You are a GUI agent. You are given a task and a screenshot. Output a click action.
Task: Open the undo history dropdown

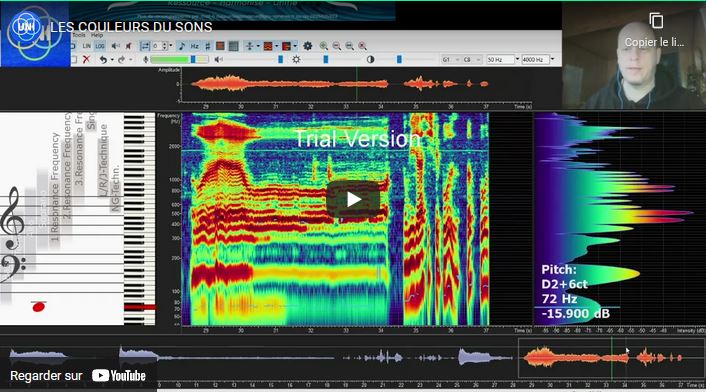[x=112, y=59]
